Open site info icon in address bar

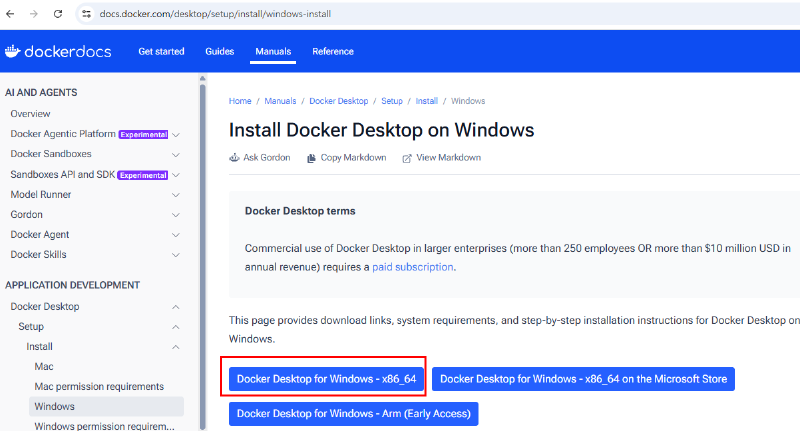(x=87, y=14)
